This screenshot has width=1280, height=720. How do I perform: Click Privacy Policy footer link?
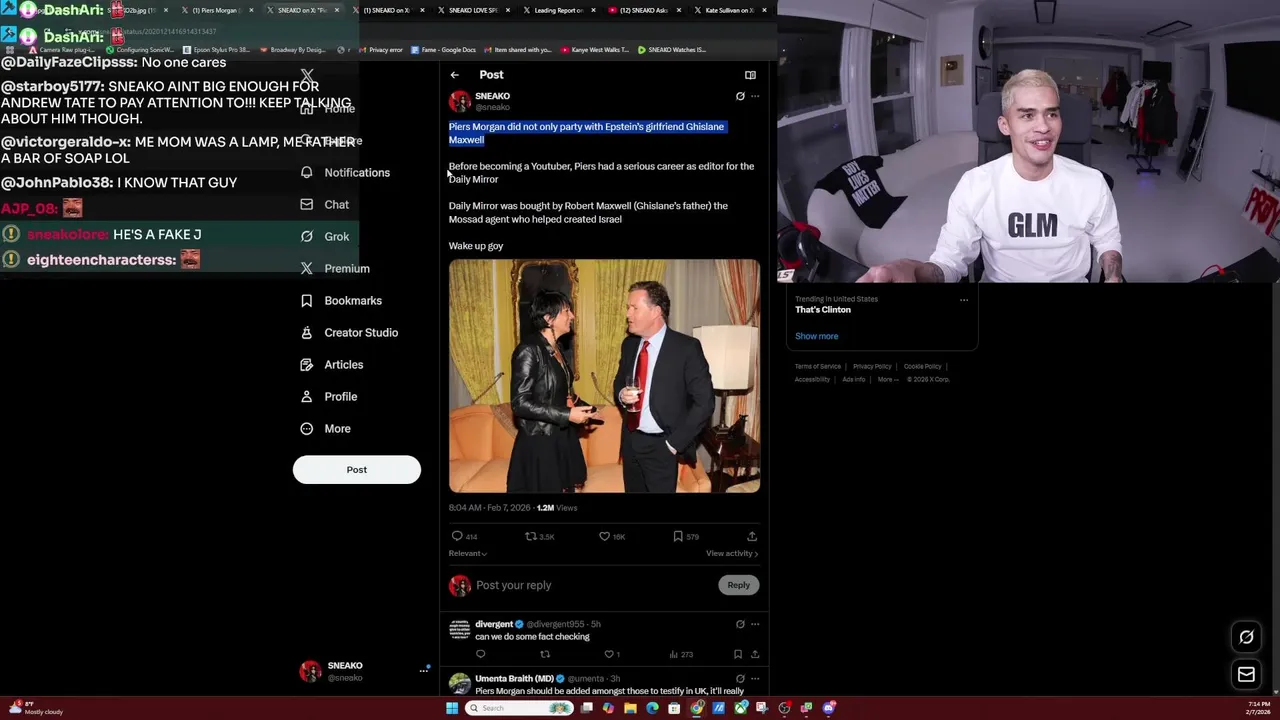(x=872, y=367)
